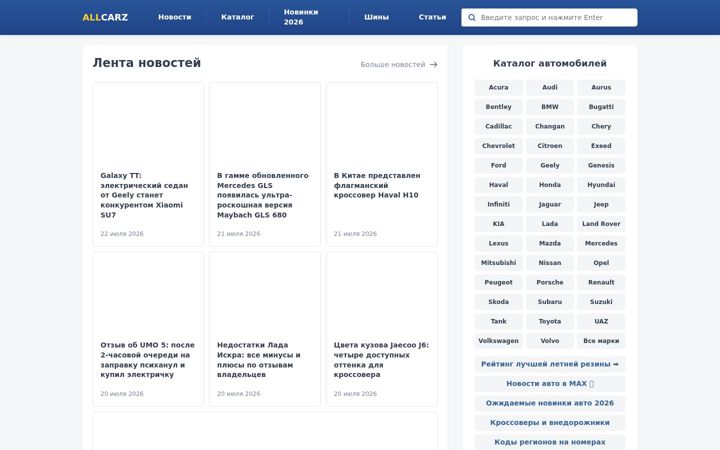Image resolution: width=720 pixels, height=450 pixels.
Task: Select Bentley in car catalog
Action: pyautogui.click(x=498, y=107)
